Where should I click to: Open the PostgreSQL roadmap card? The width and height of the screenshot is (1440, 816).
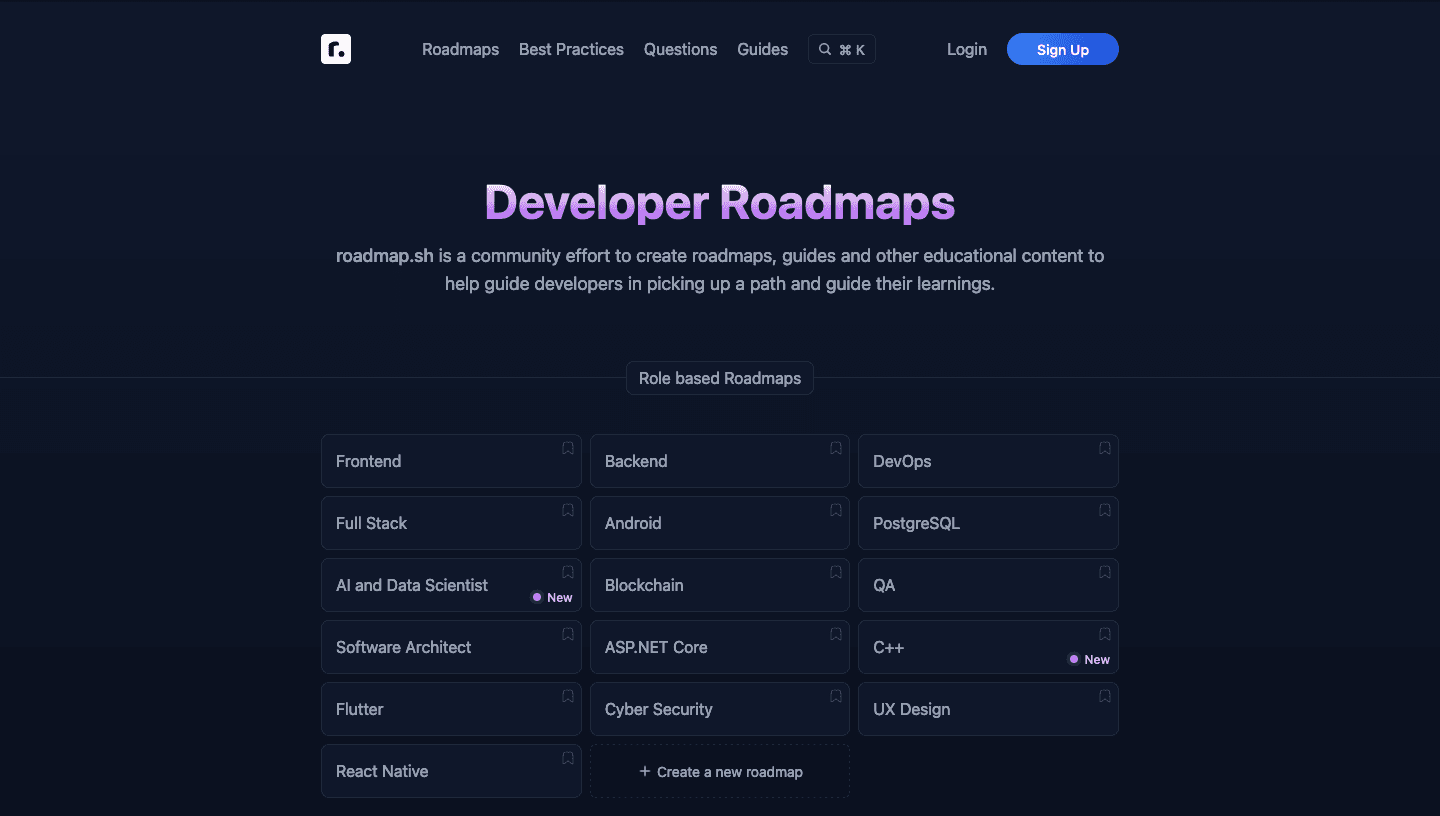pos(988,523)
